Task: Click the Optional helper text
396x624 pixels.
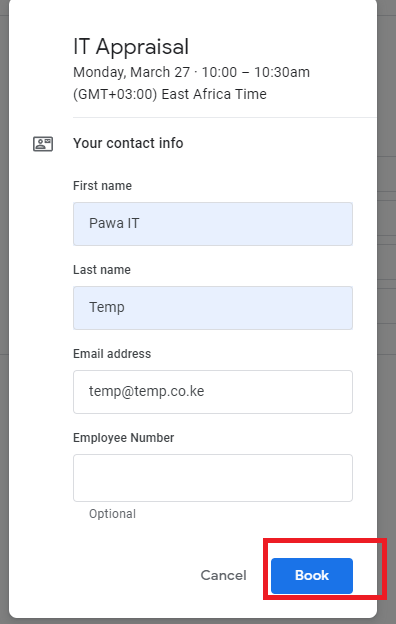Action: [112, 514]
